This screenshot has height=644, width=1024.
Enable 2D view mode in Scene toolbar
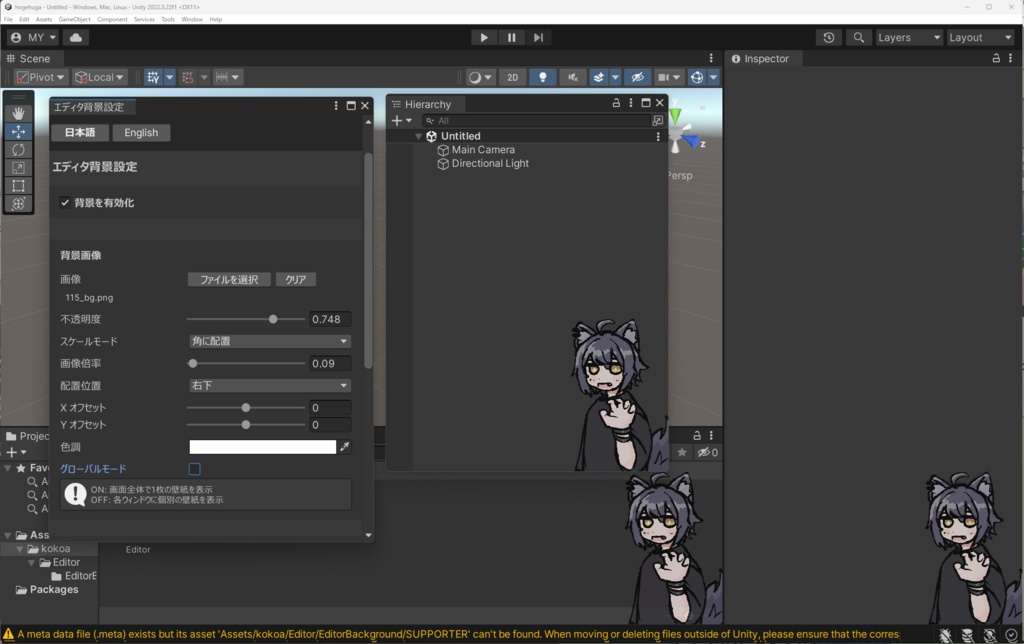point(511,77)
